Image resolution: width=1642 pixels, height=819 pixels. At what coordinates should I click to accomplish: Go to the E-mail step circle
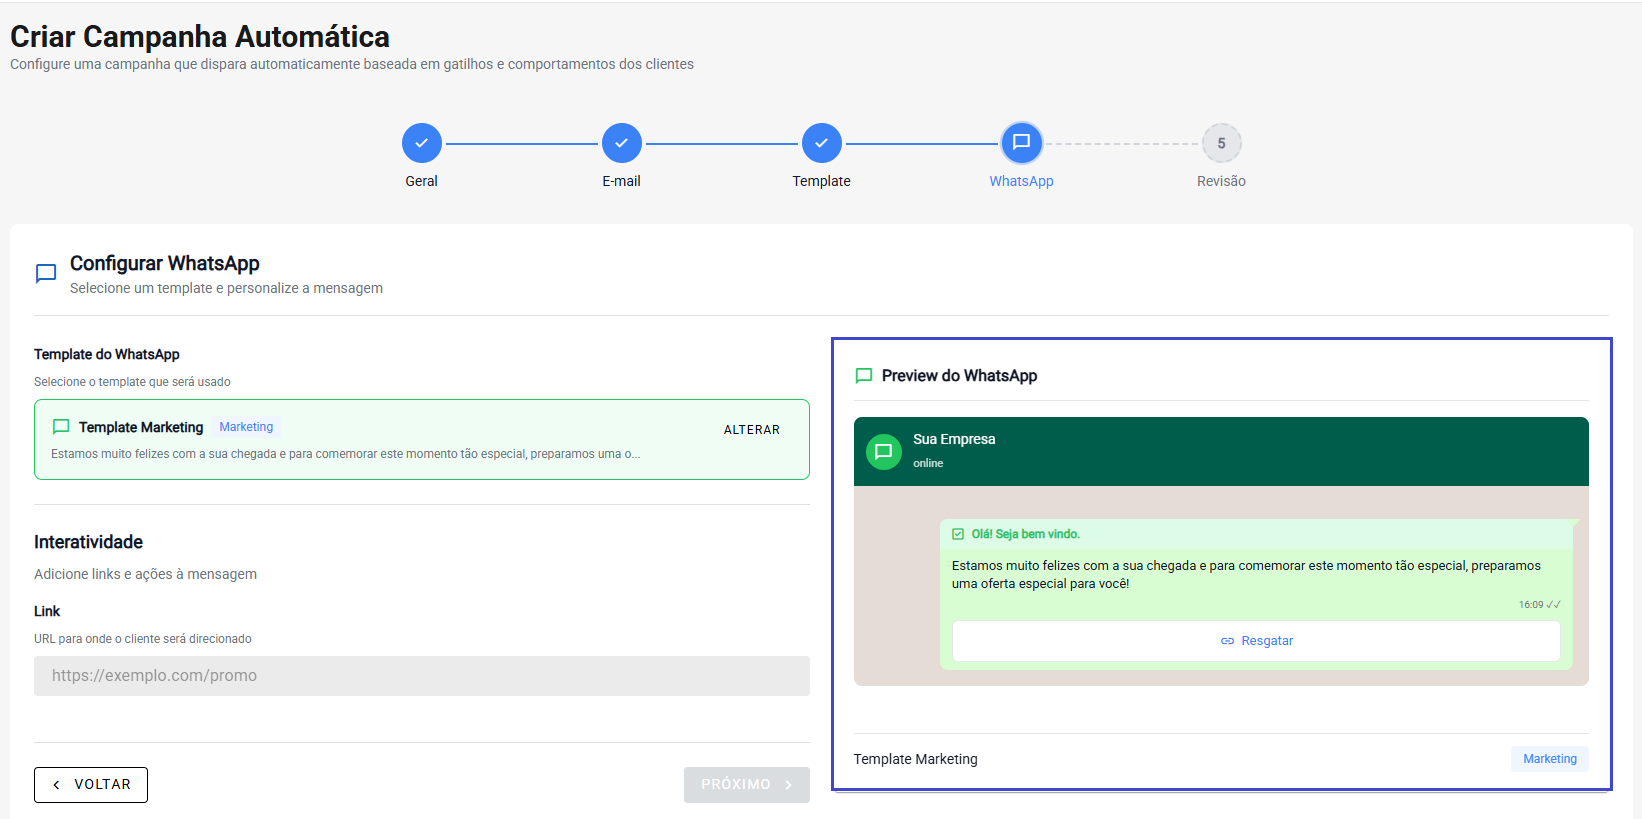pos(621,143)
